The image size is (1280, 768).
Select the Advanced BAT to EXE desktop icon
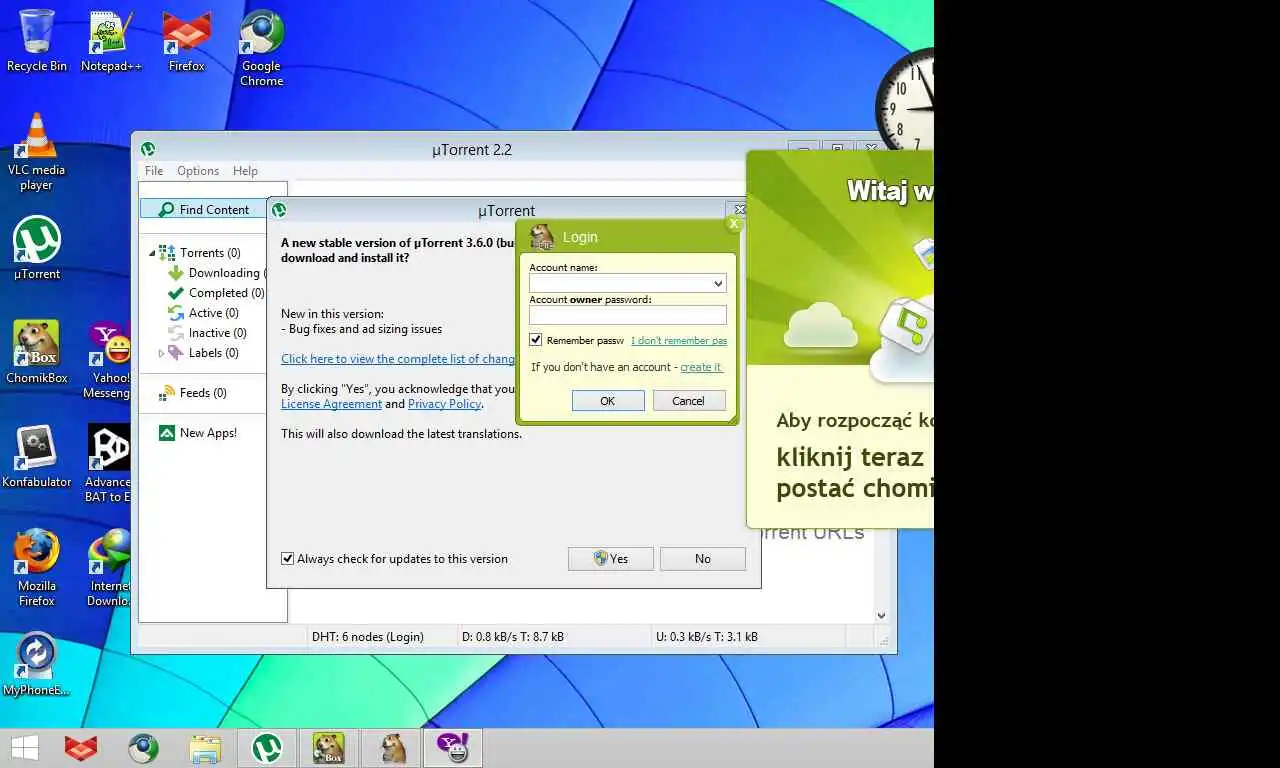click(108, 462)
